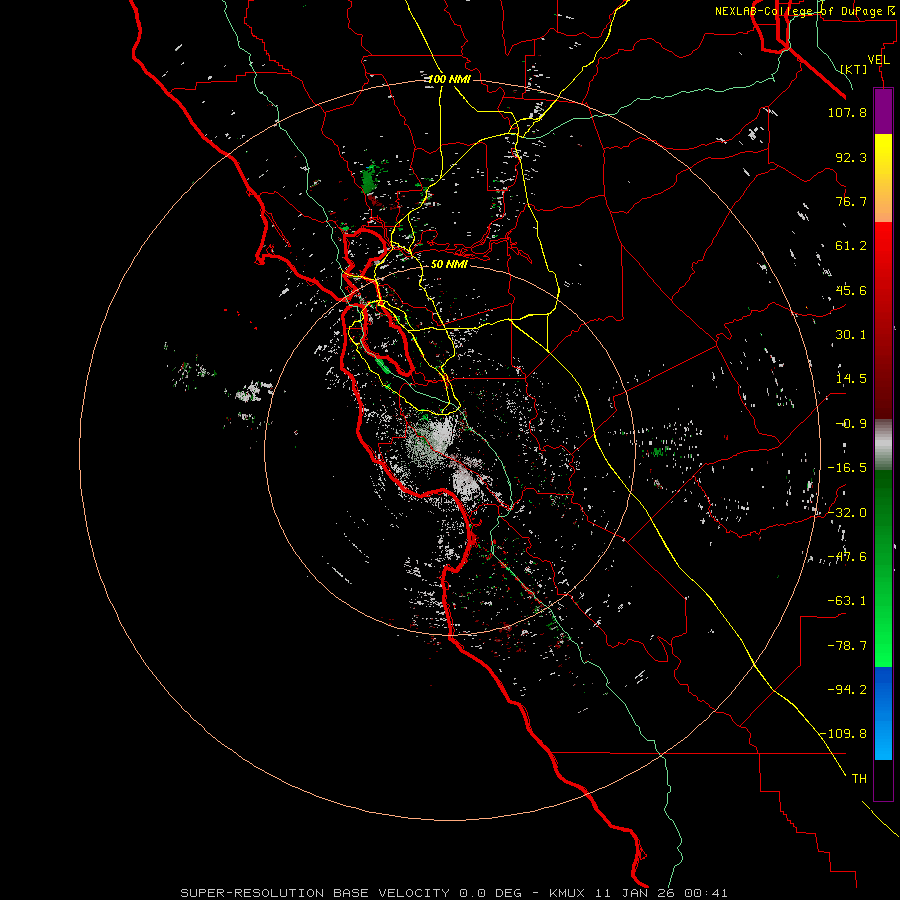
Task: Click the NEXLAB-College of DuPage label
Action: coord(804,11)
